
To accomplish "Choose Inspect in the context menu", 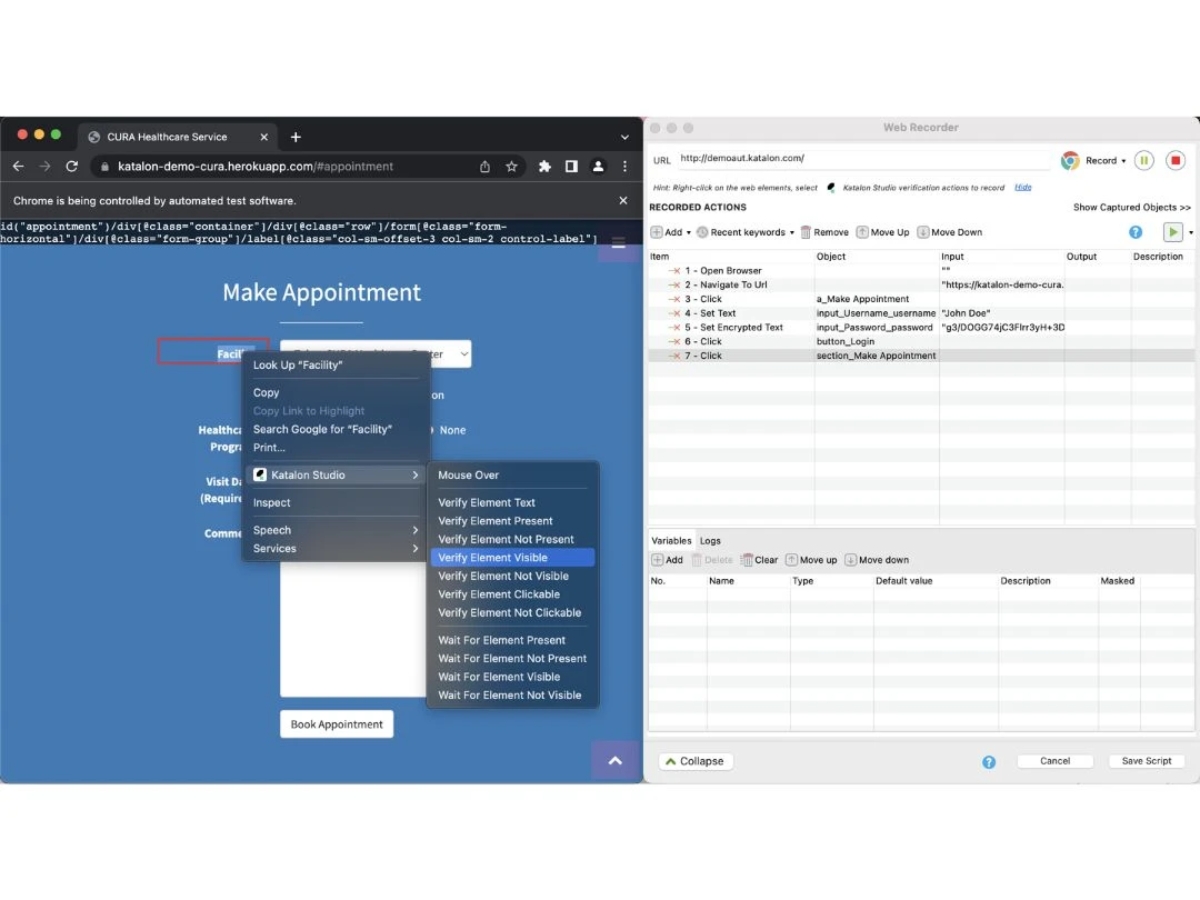I will tap(336, 503).
